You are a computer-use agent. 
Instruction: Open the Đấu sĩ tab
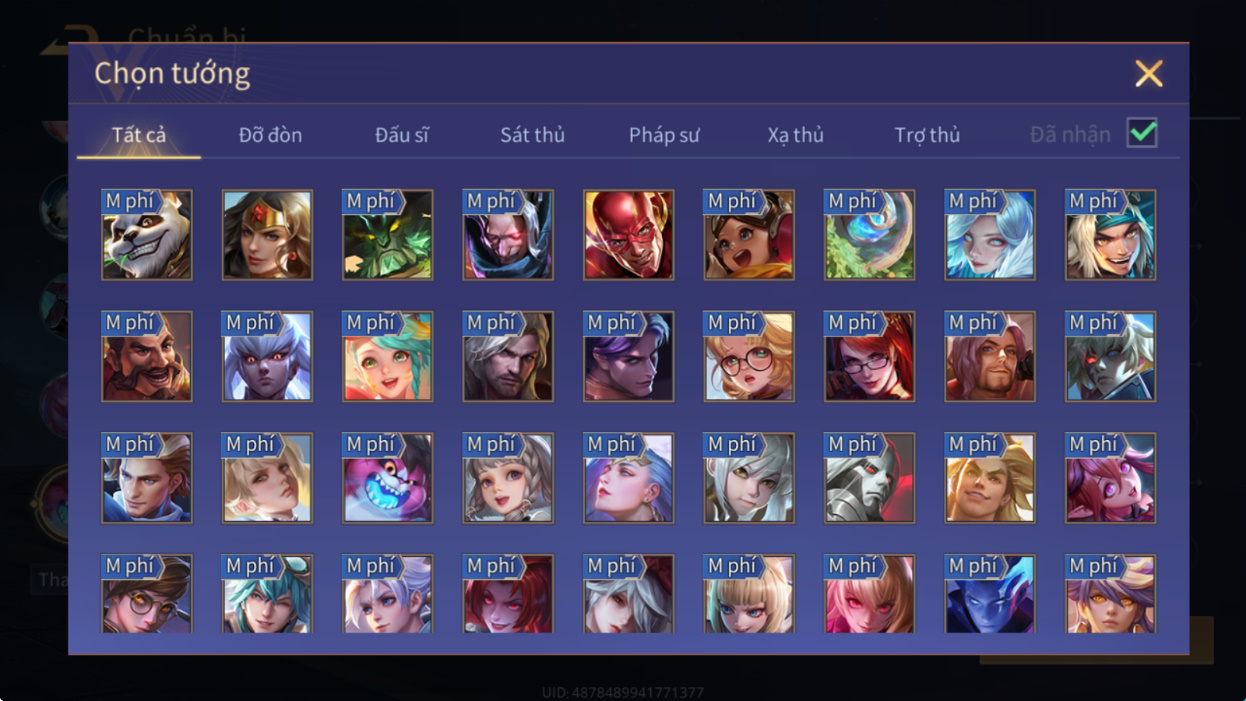pos(402,135)
